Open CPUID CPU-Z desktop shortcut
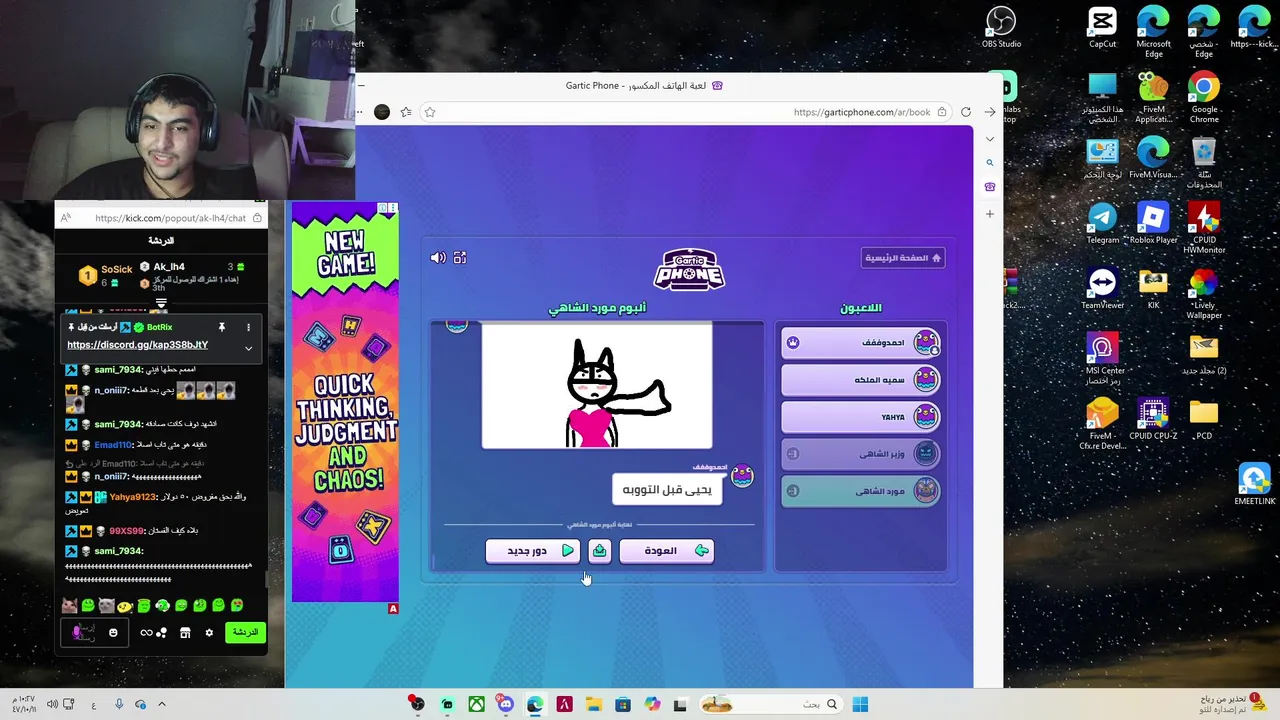This screenshot has height=720, width=1280. pos(1153,418)
